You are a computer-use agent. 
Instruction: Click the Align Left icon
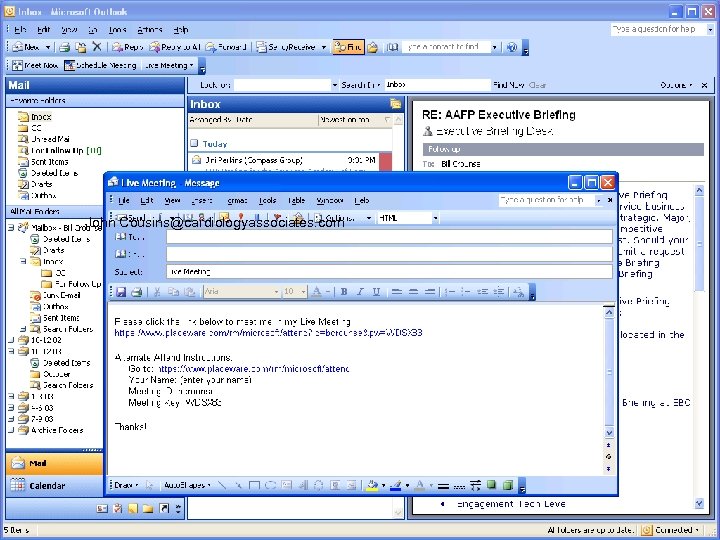(397, 292)
